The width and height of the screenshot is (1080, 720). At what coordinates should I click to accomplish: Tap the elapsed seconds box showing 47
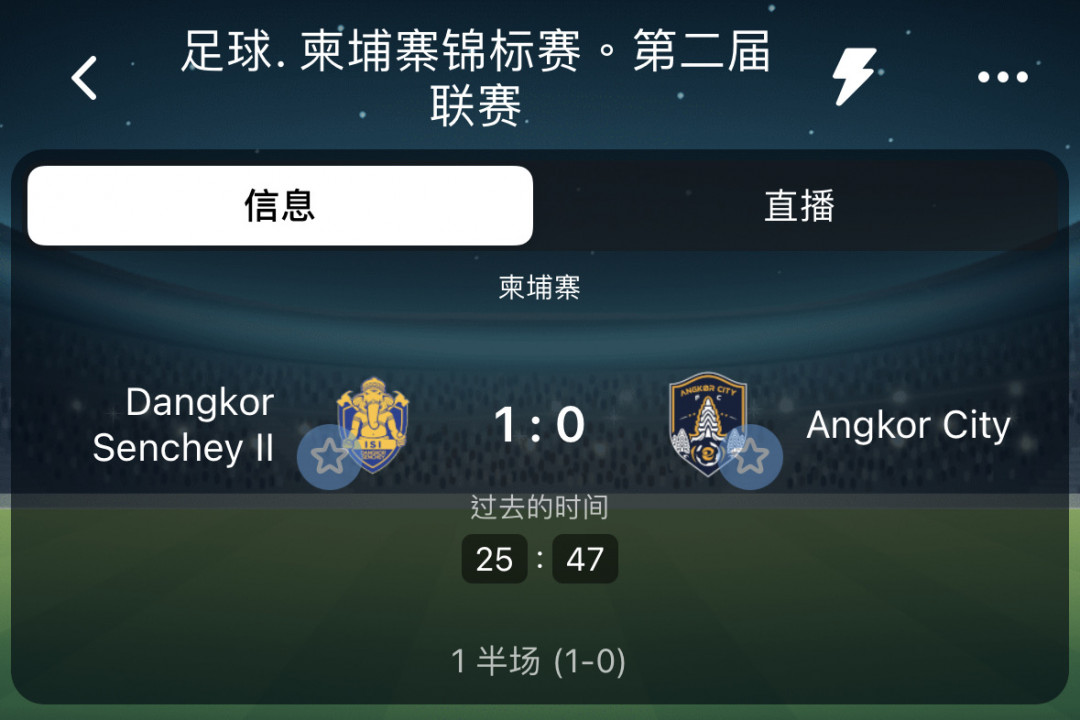point(585,559)
